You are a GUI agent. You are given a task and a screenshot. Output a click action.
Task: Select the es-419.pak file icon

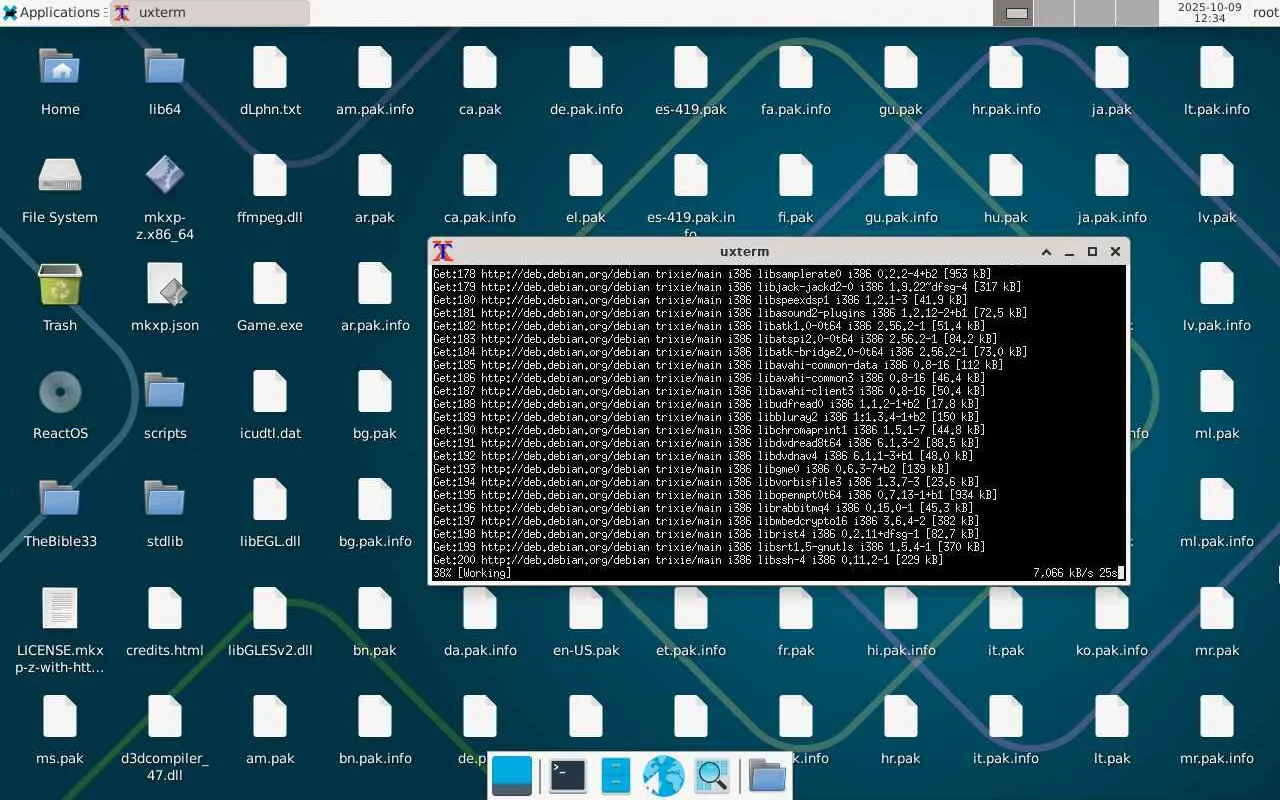[x=691, y=68]
